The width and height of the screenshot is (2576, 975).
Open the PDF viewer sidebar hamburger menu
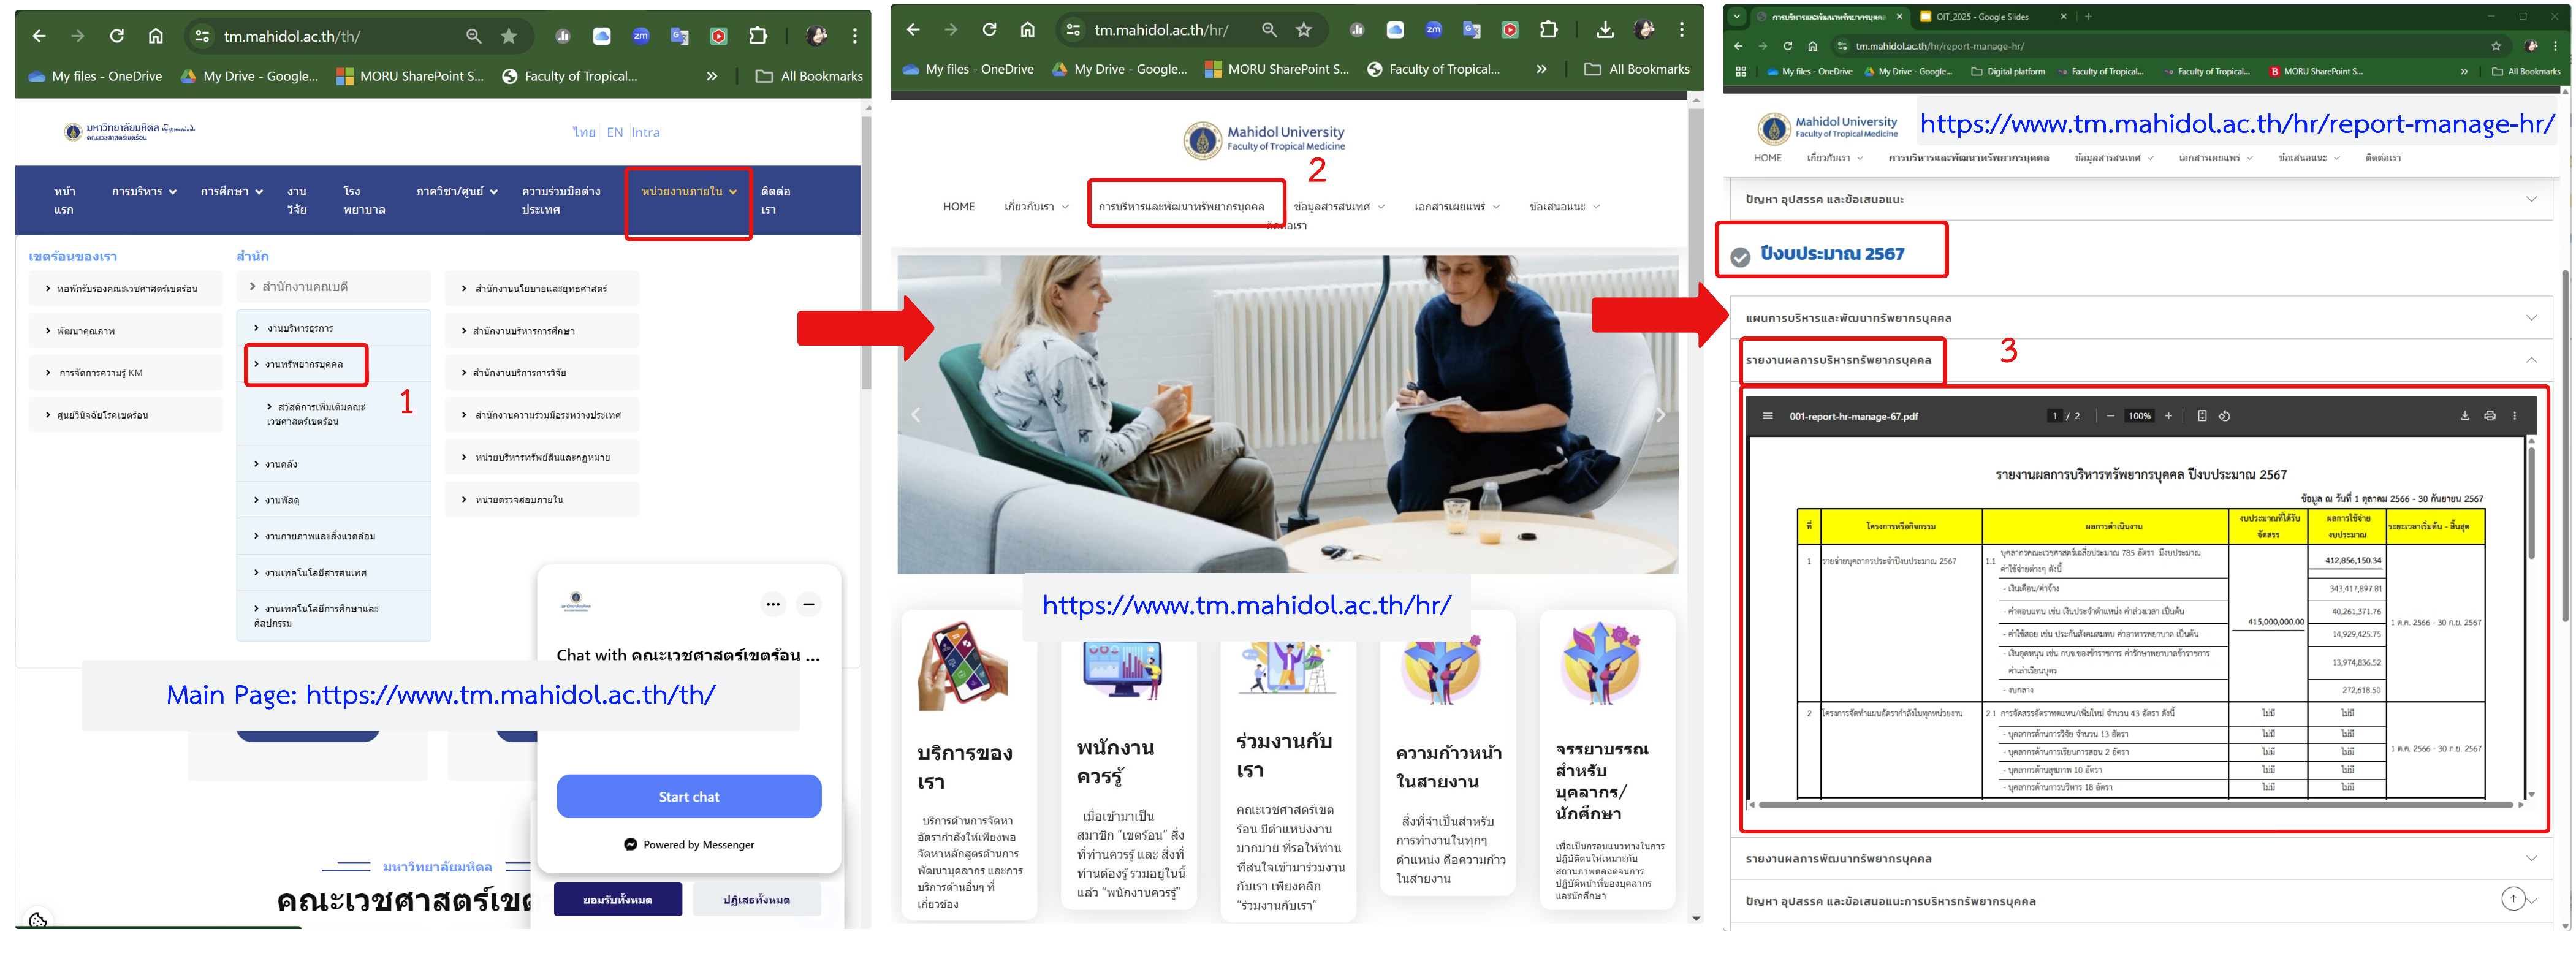tap(1768, 416)
